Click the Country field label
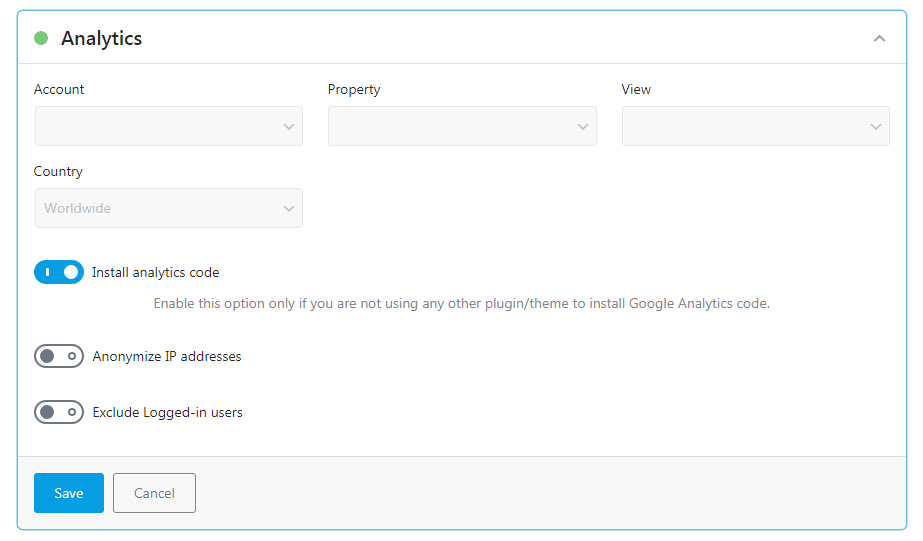Viewport: 923px width, 541px height. pos(58,172)
